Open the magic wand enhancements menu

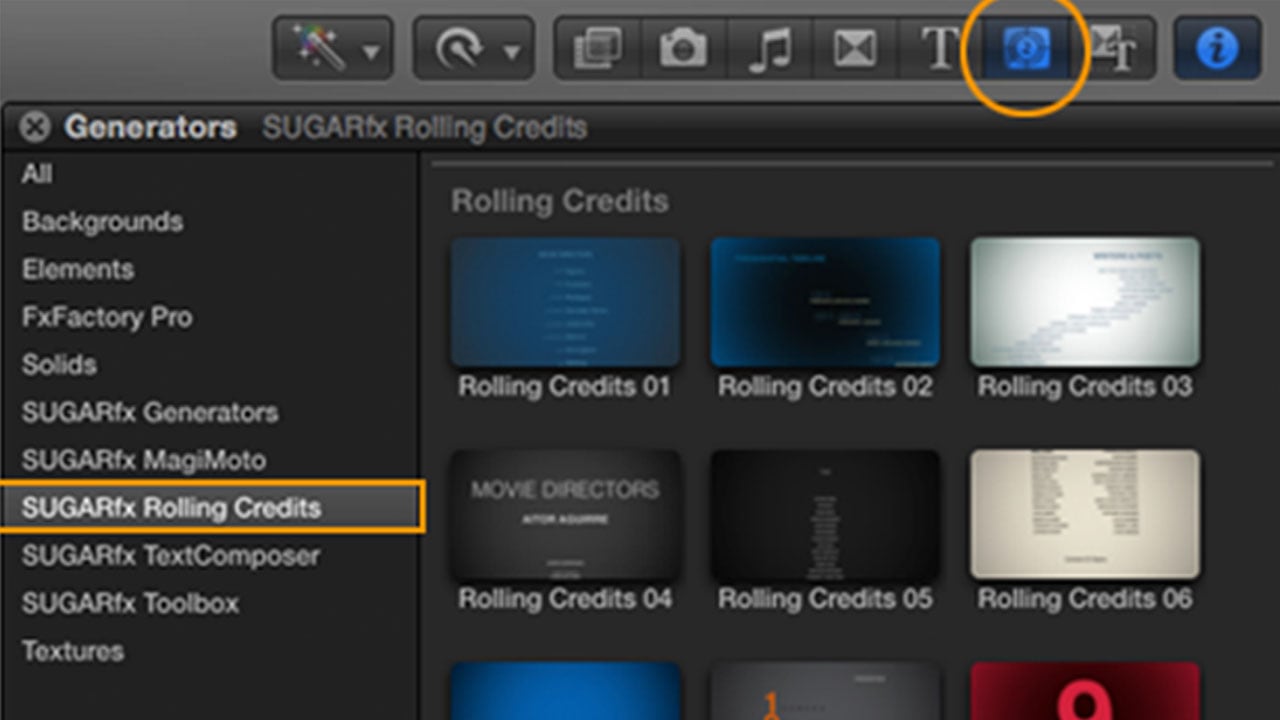333,48
